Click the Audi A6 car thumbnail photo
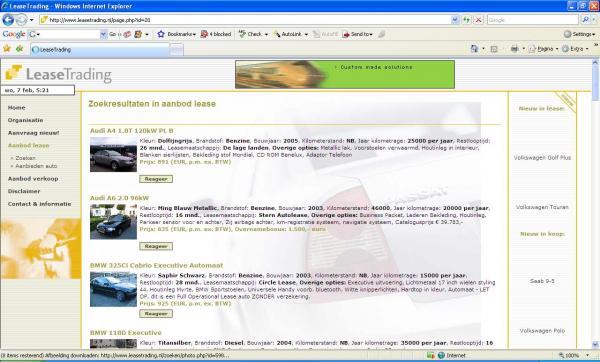The width and height of the screenshot is (600, 362). coord(113,222)
